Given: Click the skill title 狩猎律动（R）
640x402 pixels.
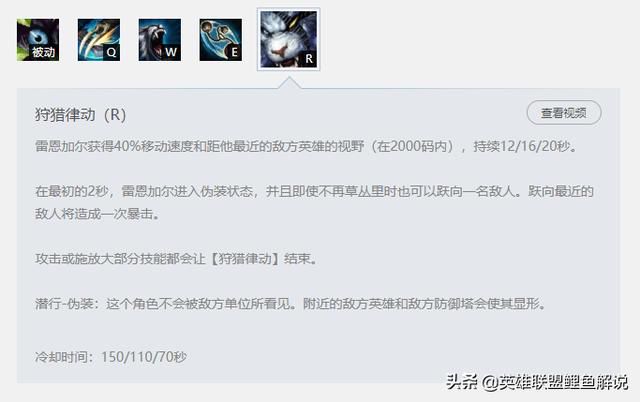Looking at the screenshot, I should pyautogui.click(x=80, y=115).
